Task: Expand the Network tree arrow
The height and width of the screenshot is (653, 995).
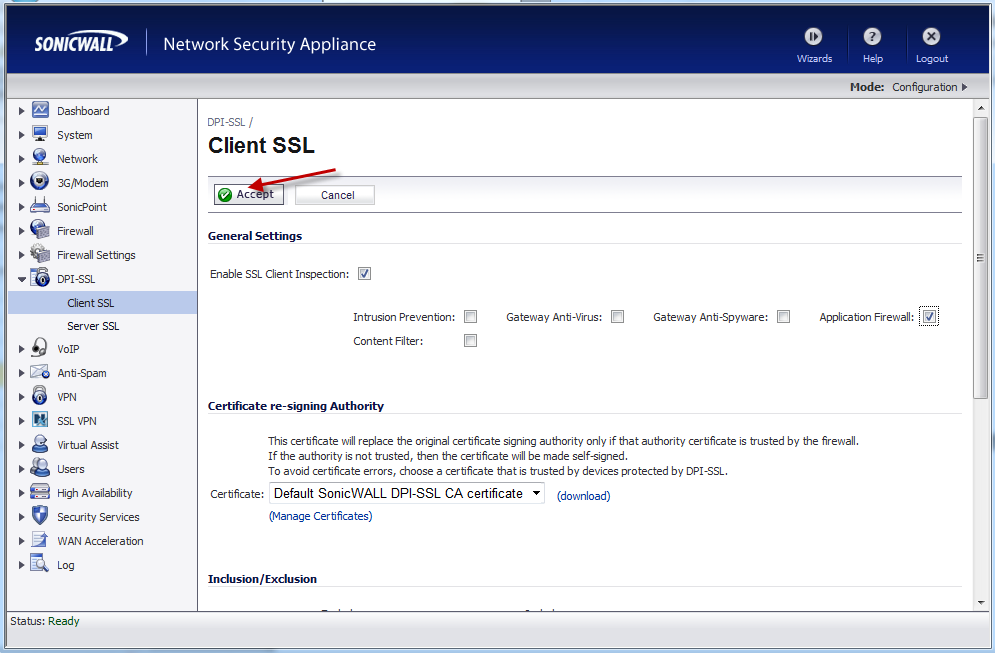Action: (x=21, y=159)
